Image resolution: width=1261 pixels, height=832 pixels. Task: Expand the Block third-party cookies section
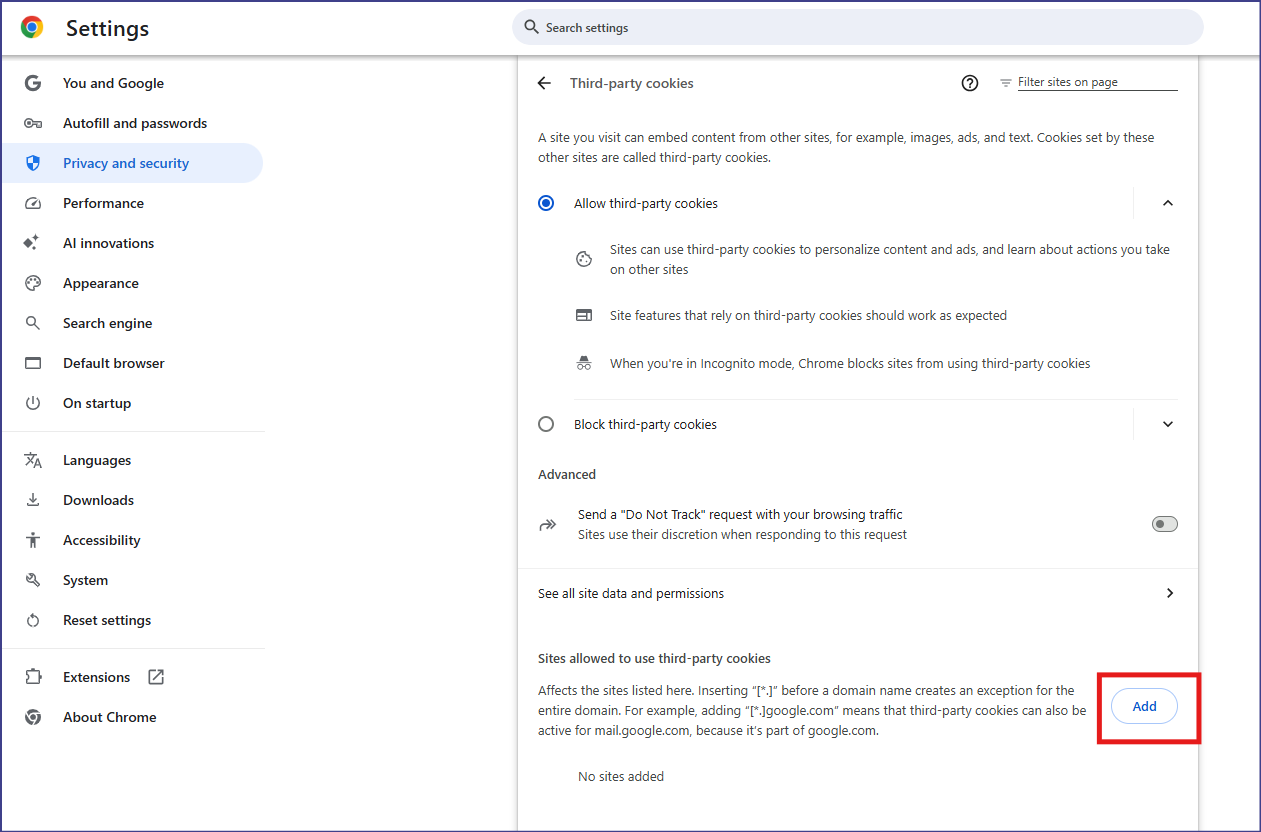1167,424
